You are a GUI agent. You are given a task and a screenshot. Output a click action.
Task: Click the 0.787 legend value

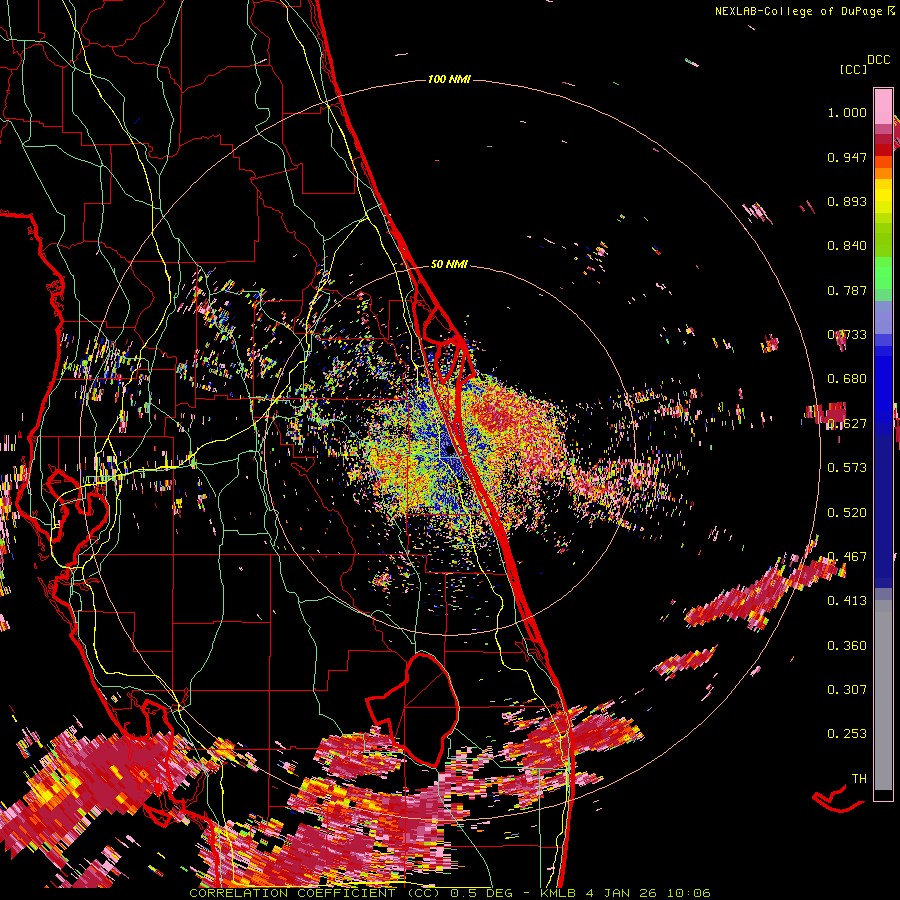tap(847, 290)
